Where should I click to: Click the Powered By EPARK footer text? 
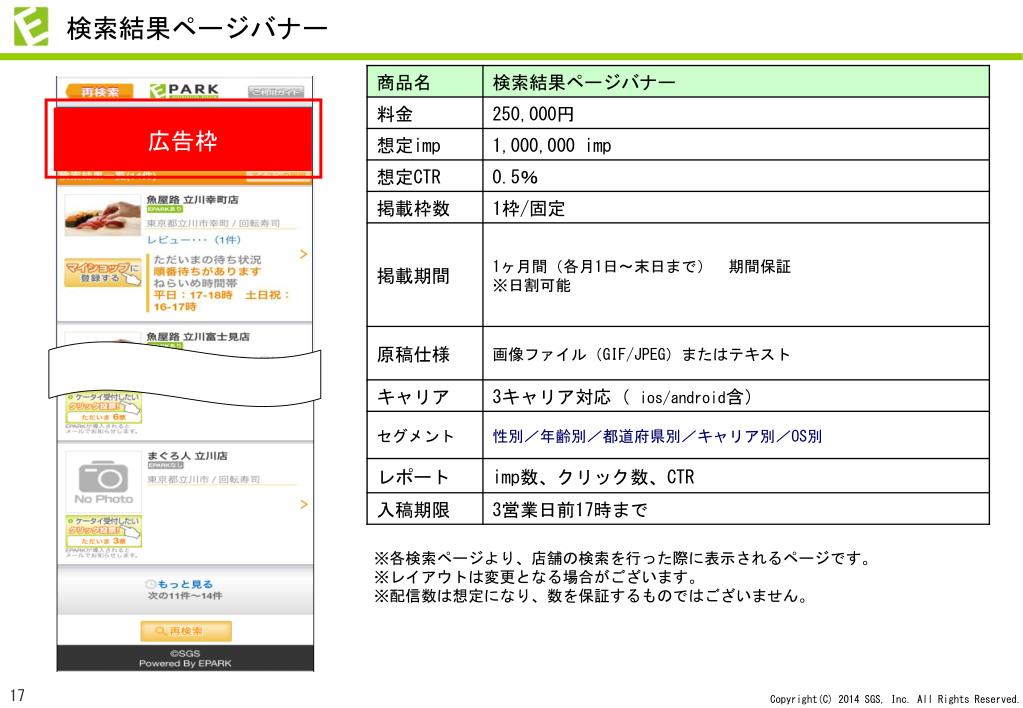(185, 664)
